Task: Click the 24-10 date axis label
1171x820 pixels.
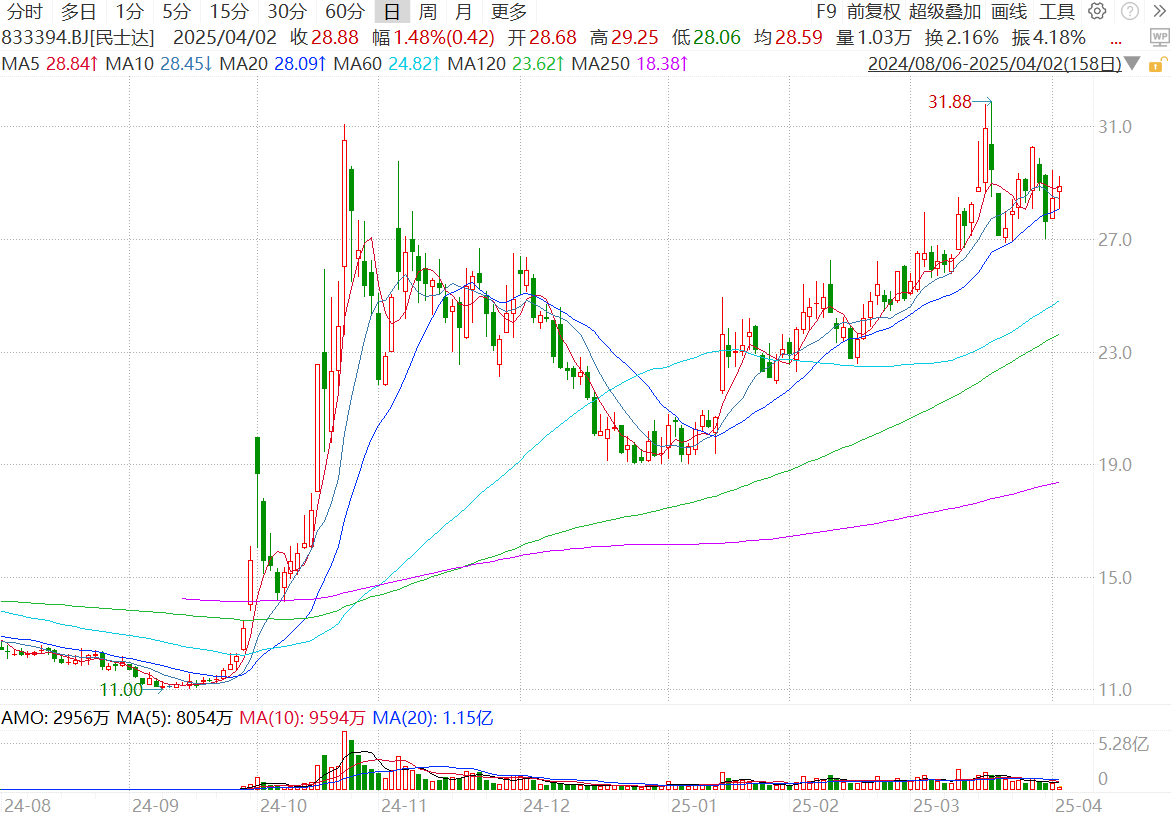Action: tap(284, 806)
